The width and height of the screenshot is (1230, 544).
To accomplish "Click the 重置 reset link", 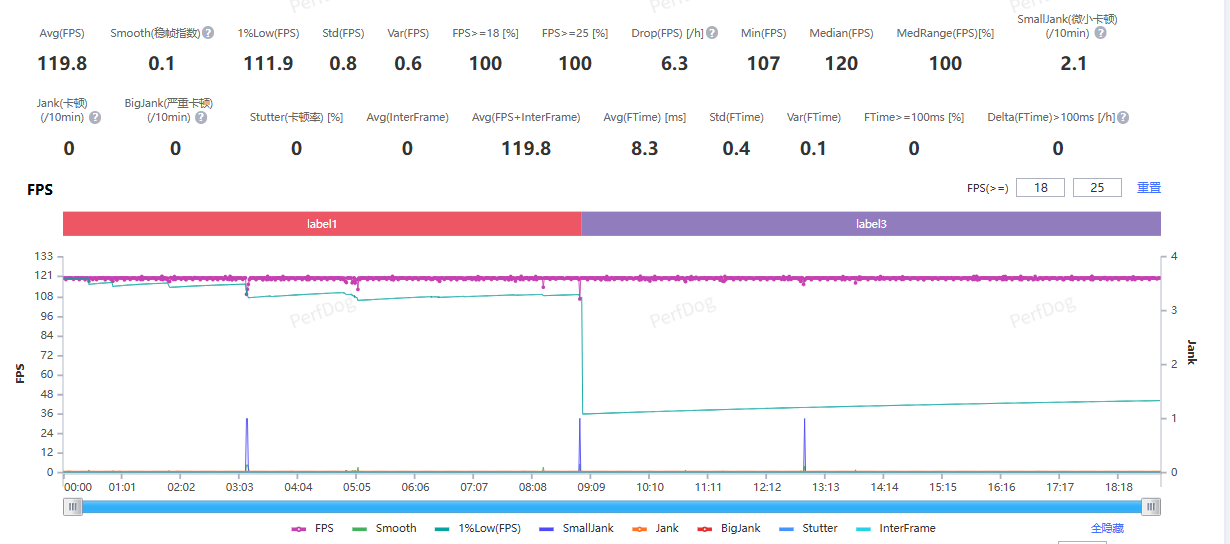I will [1149, 188].
